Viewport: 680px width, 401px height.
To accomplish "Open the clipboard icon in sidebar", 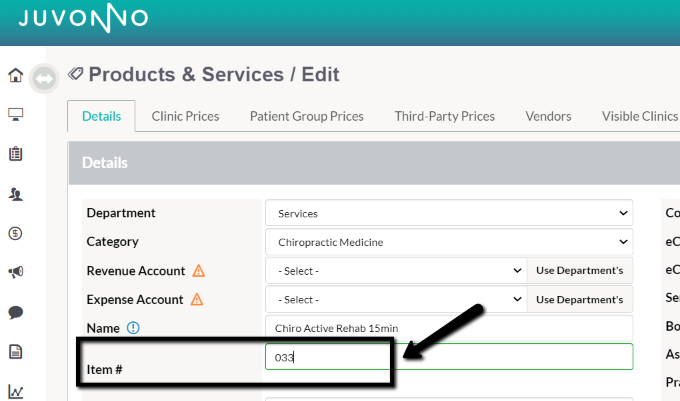I will [16, 153].
